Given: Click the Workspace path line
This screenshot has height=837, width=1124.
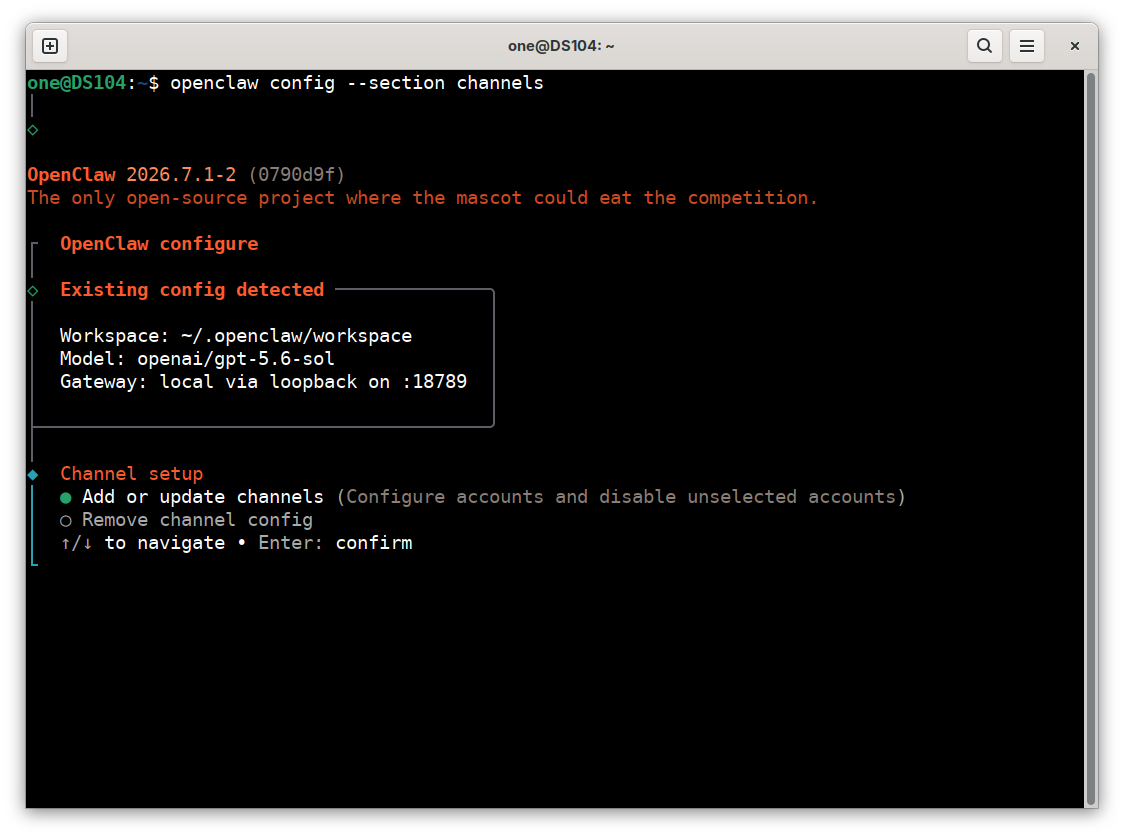Looking at the screenshot, I should 236,336.
